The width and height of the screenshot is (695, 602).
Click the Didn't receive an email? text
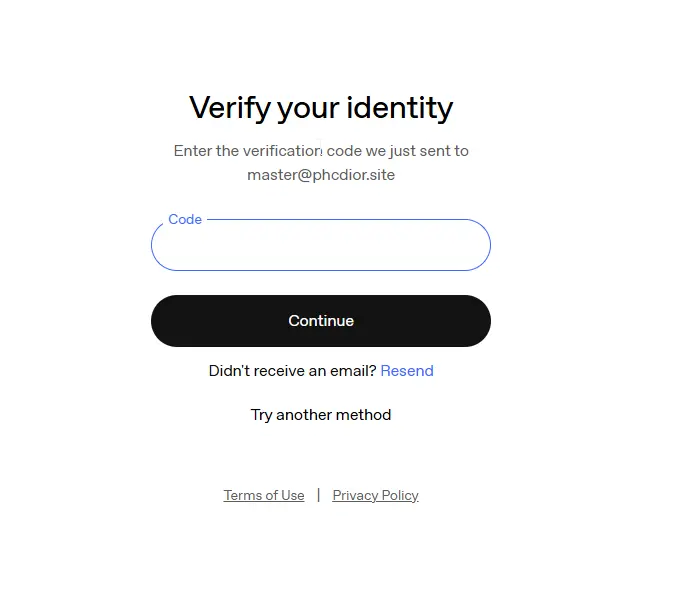click(x=293, y=371)
